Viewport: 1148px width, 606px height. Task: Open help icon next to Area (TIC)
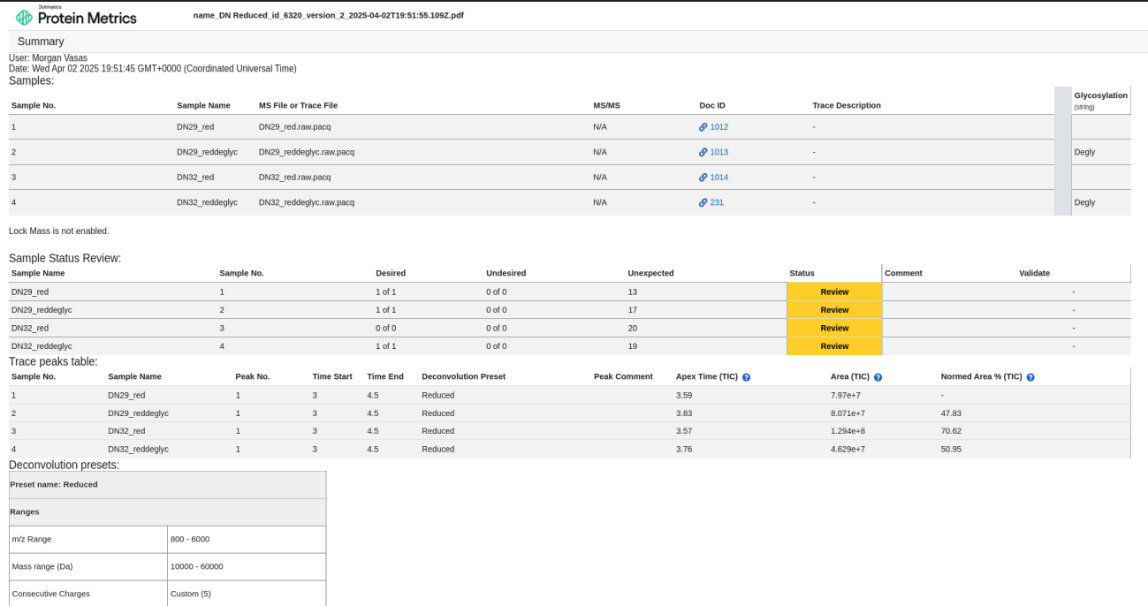[878, 378]
